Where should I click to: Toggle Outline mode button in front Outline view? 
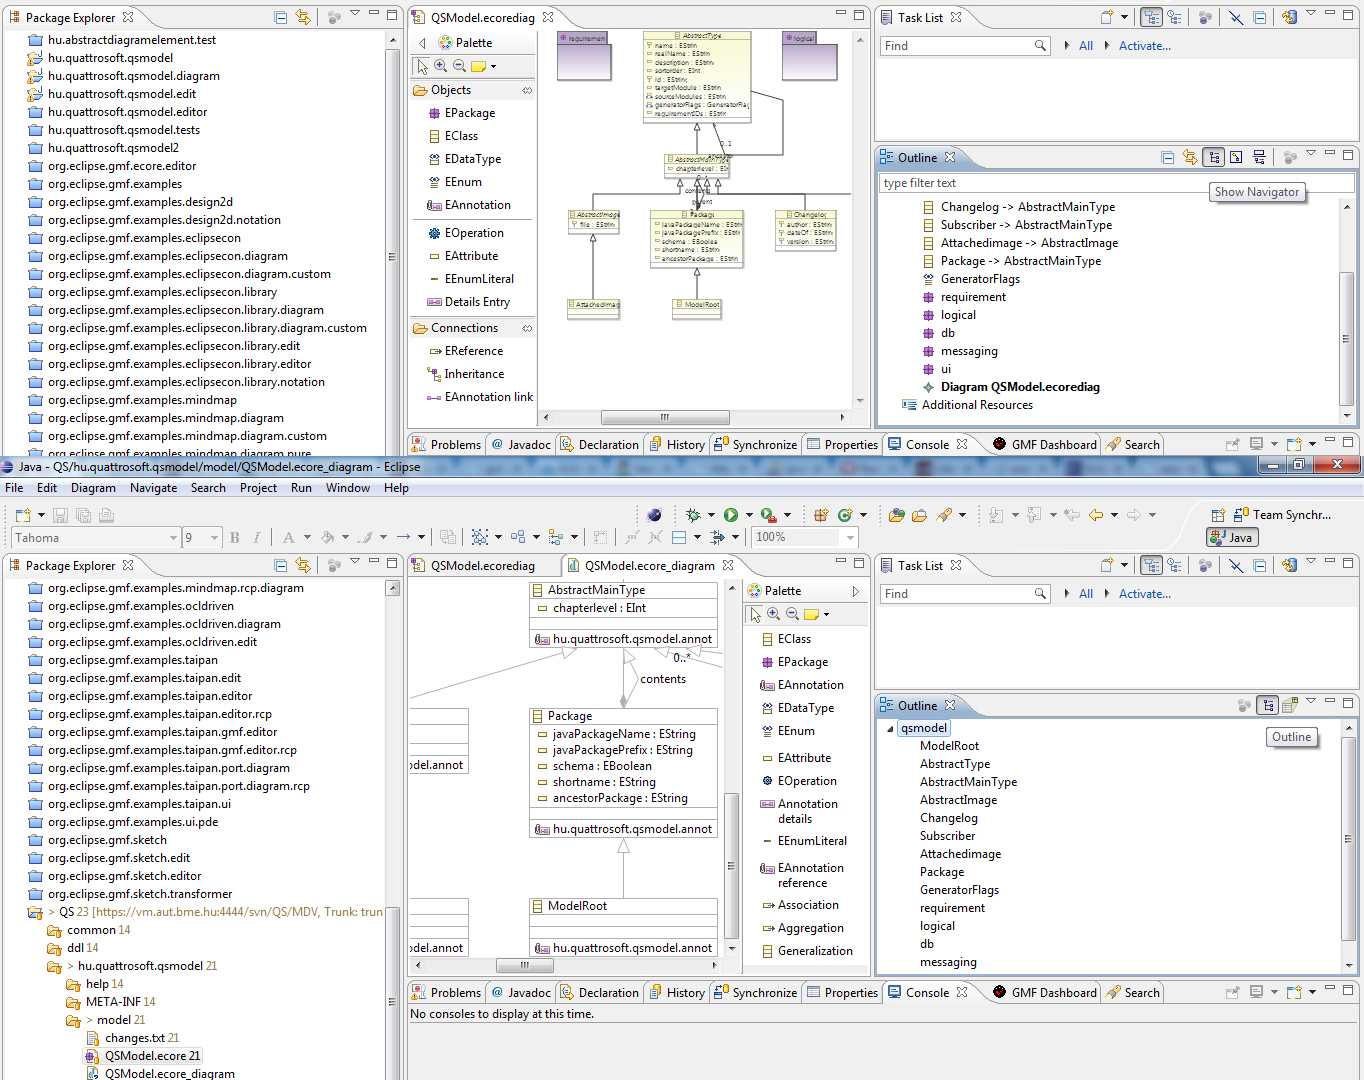point(1269,705)
